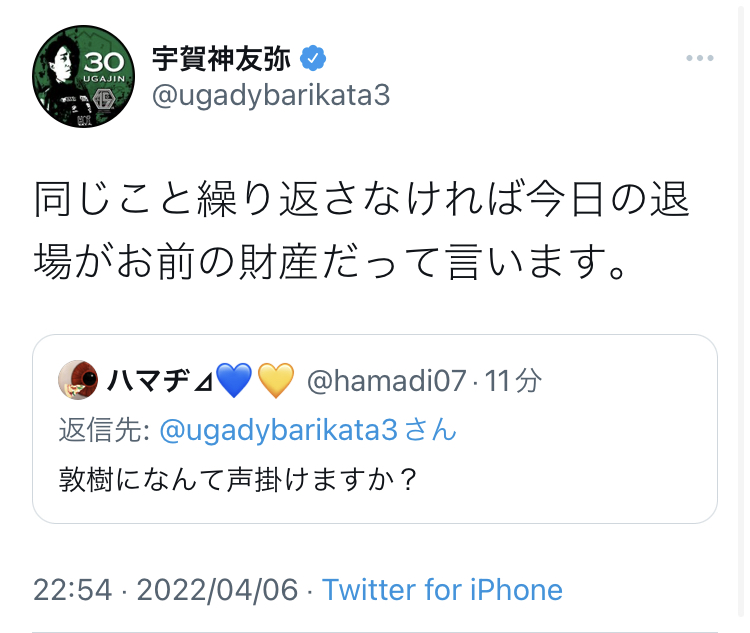Click the 22:54 tweet time

pos(72,589)
